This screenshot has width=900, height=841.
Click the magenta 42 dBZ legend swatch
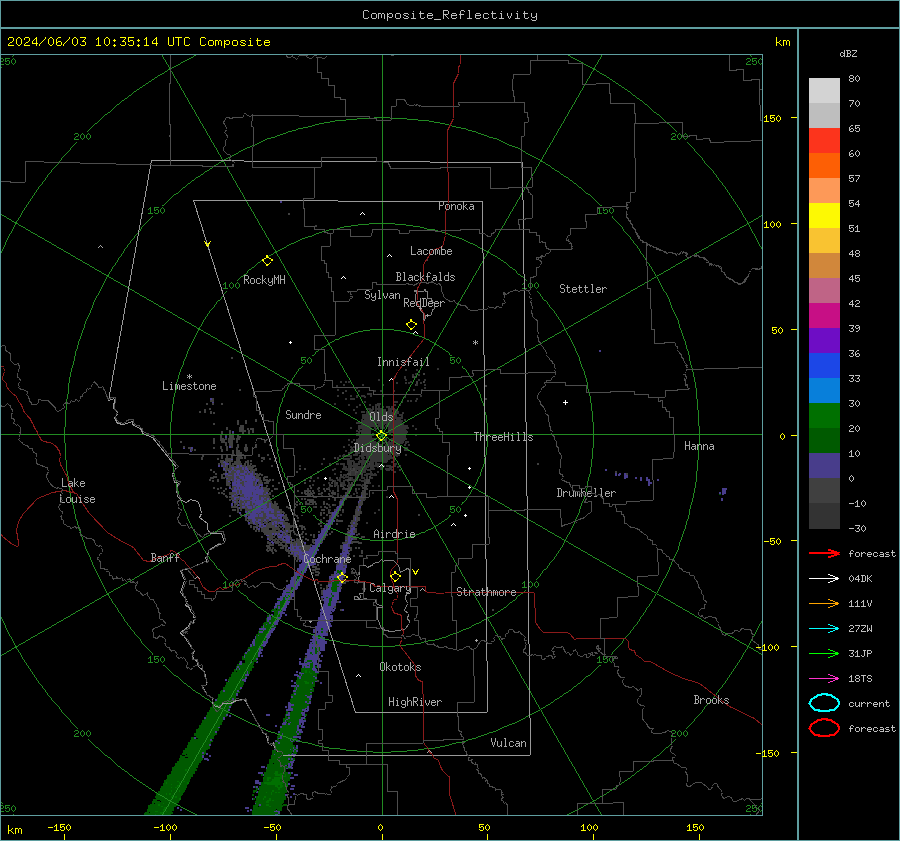coord(824,315)
